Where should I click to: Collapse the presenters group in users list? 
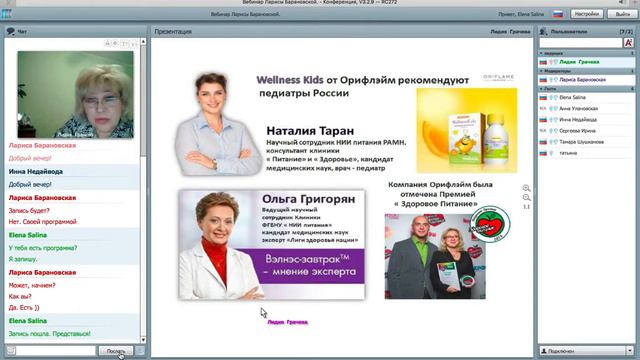541,53
